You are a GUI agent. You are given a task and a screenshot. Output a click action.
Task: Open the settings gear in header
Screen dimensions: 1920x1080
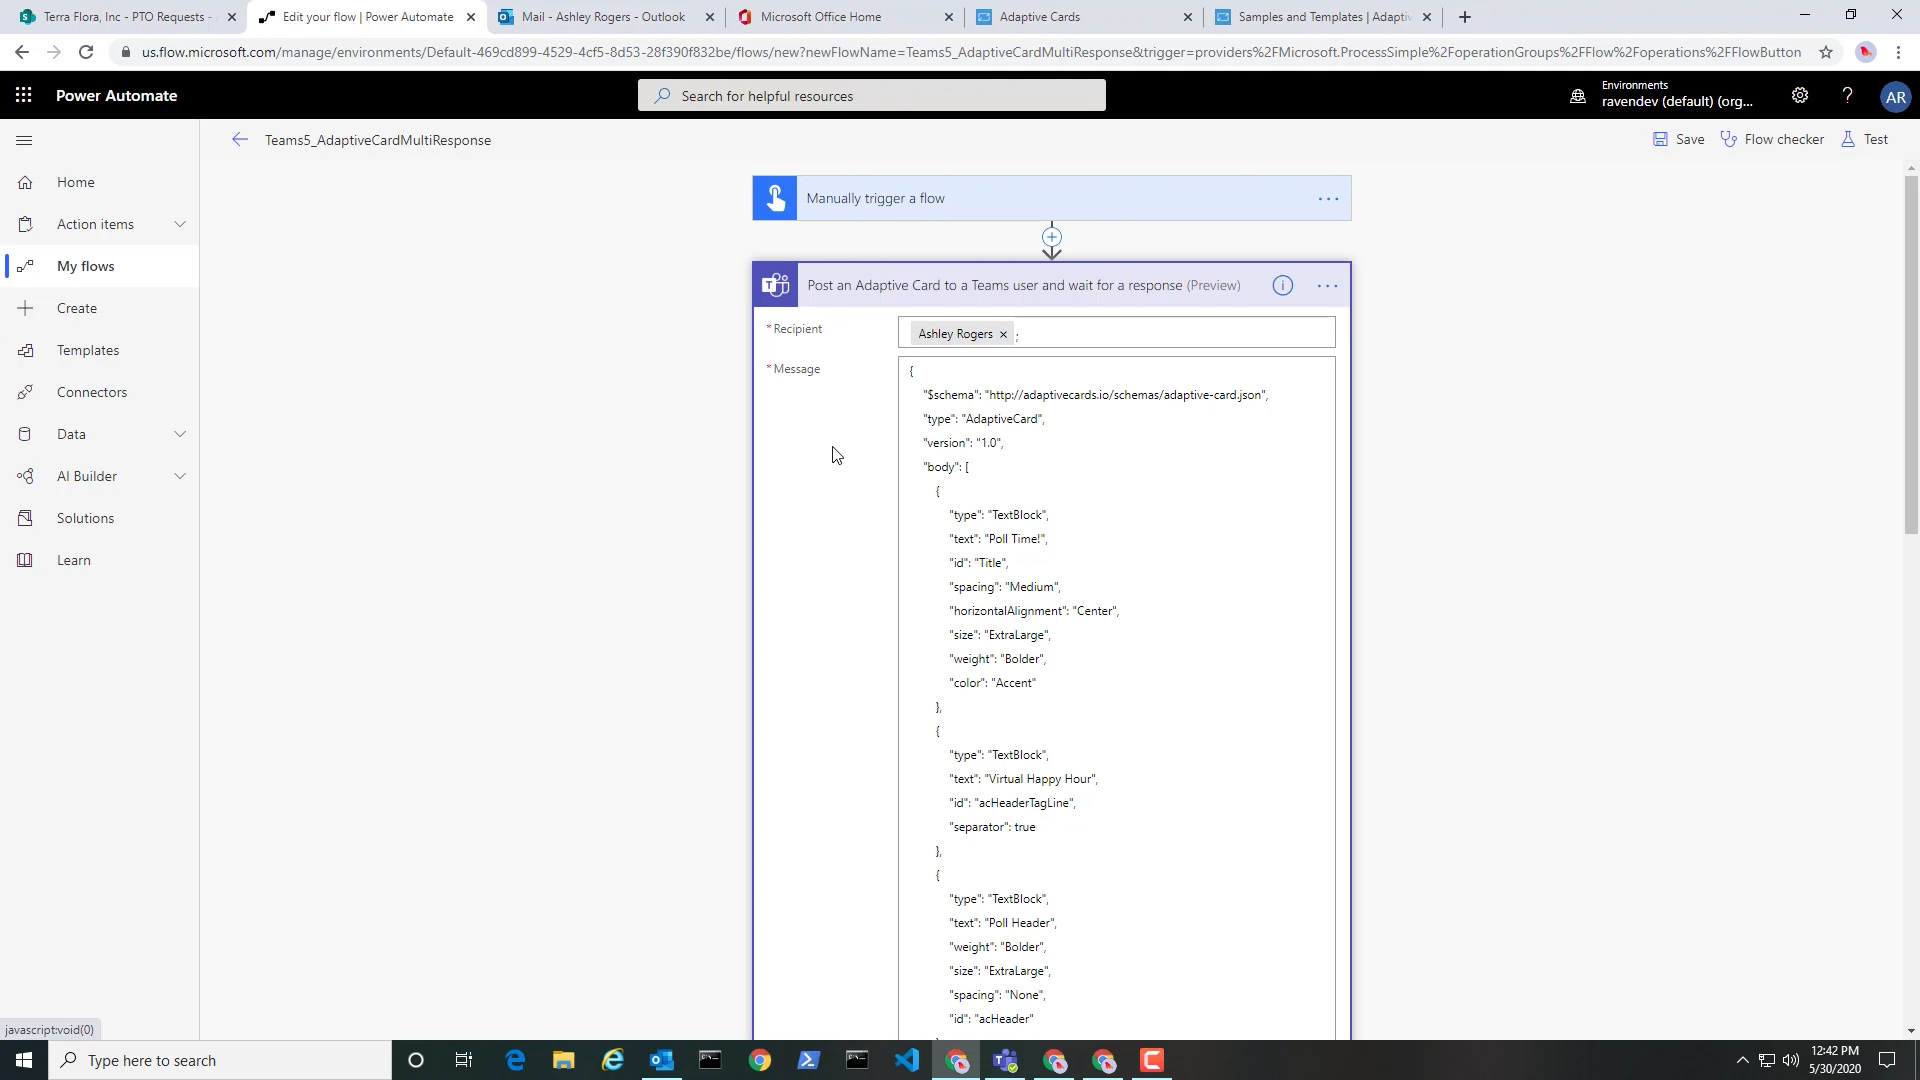click(x=1799, y=96)
